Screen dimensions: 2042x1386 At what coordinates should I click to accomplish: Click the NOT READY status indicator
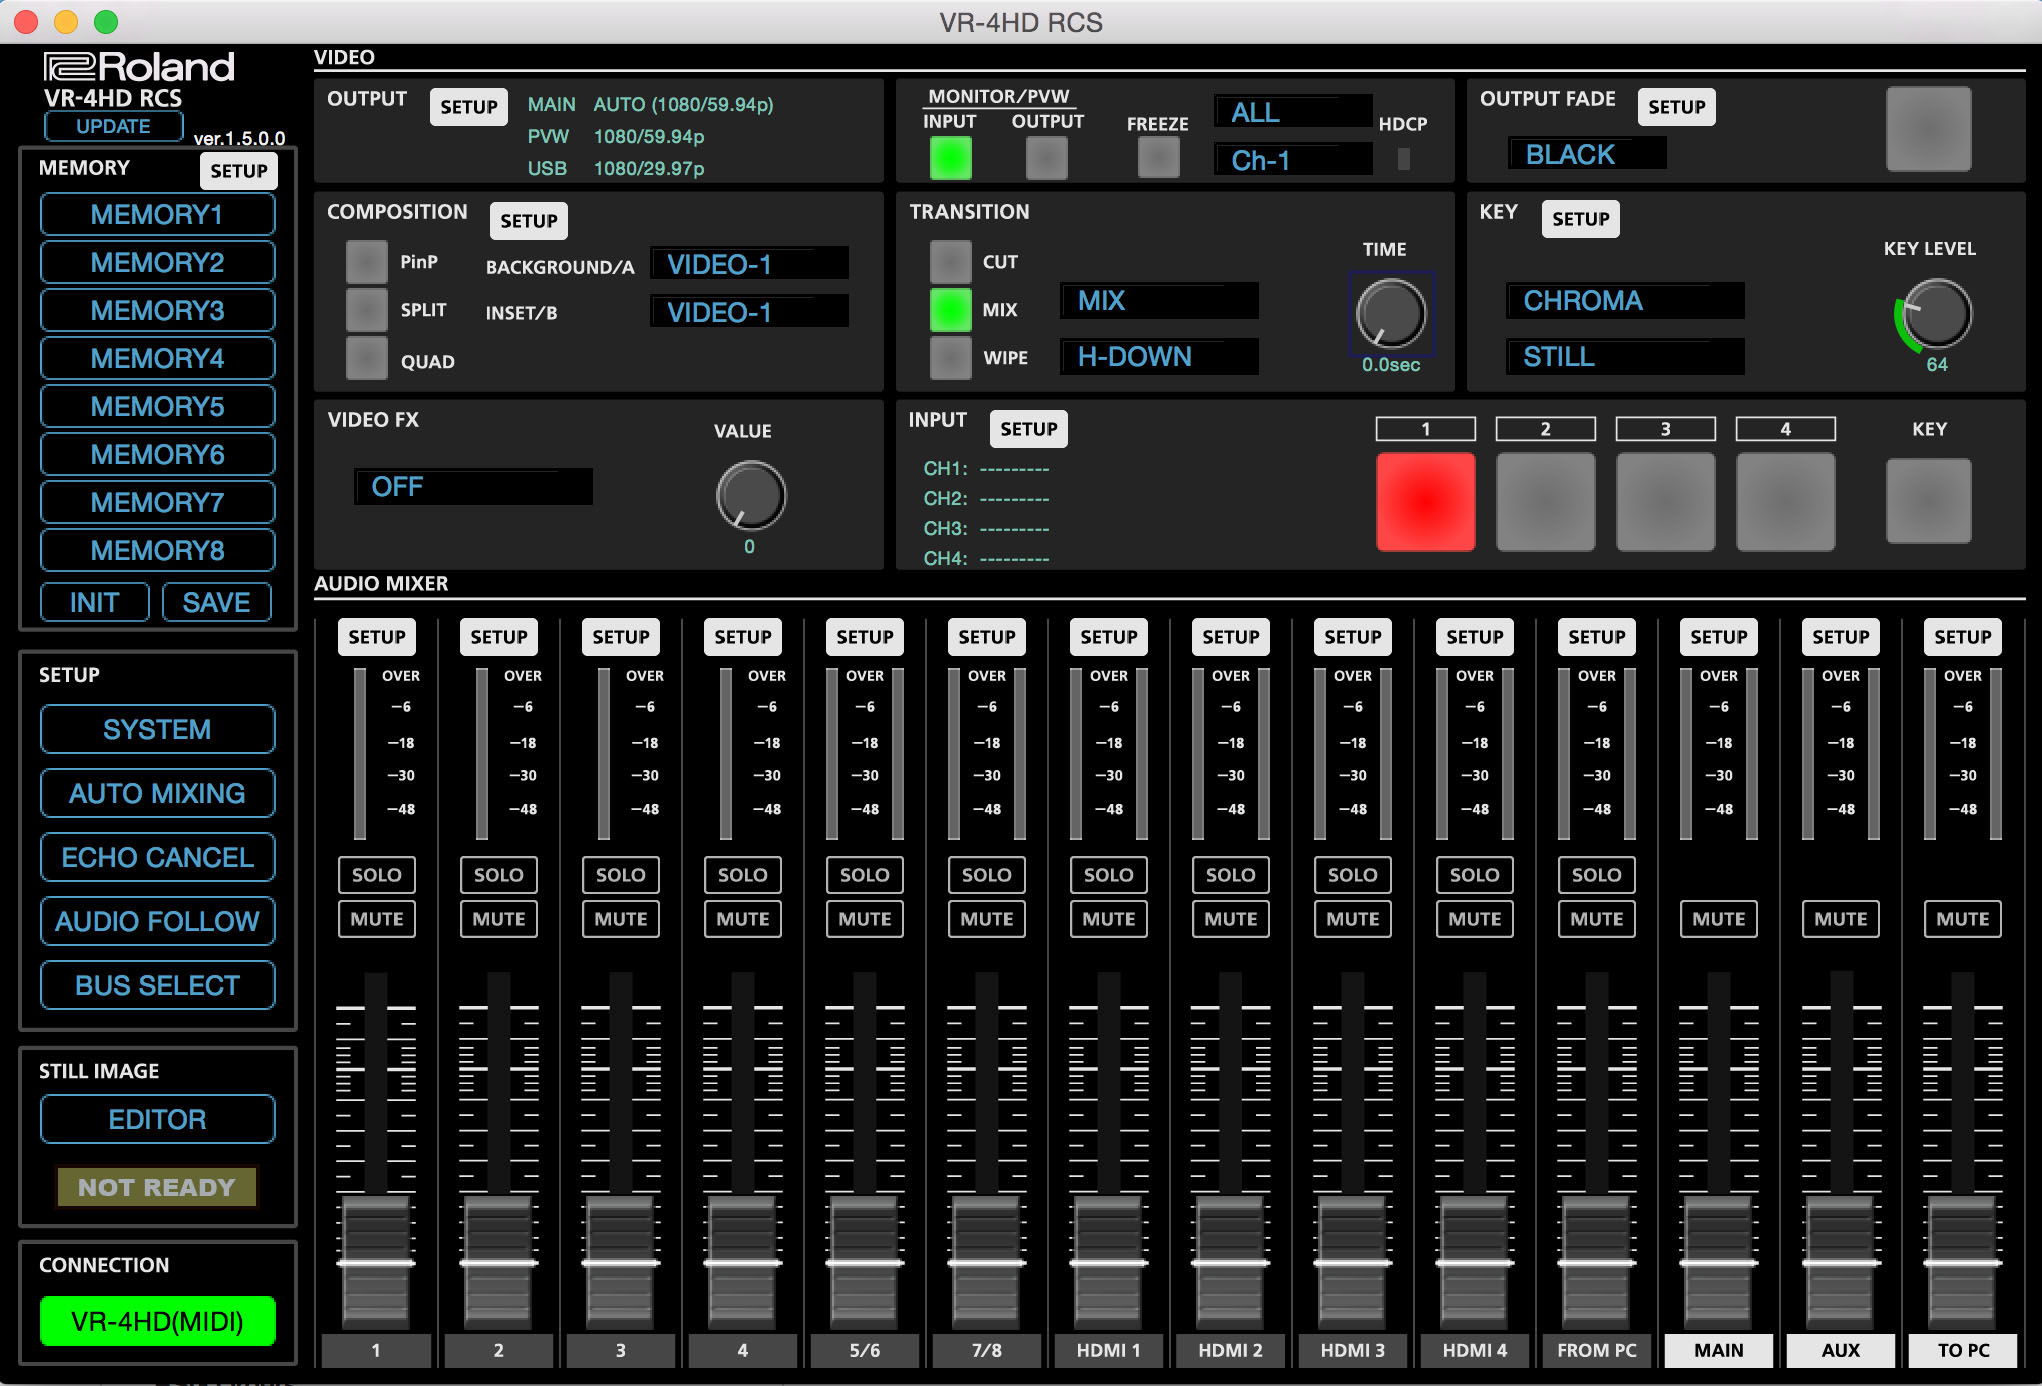coord(157,1187)
